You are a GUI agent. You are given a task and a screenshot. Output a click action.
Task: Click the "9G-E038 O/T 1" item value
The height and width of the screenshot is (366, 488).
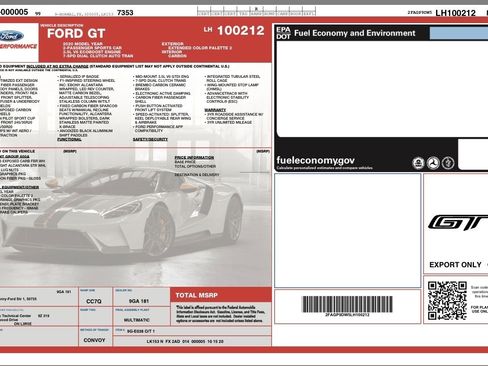(141, 331)
